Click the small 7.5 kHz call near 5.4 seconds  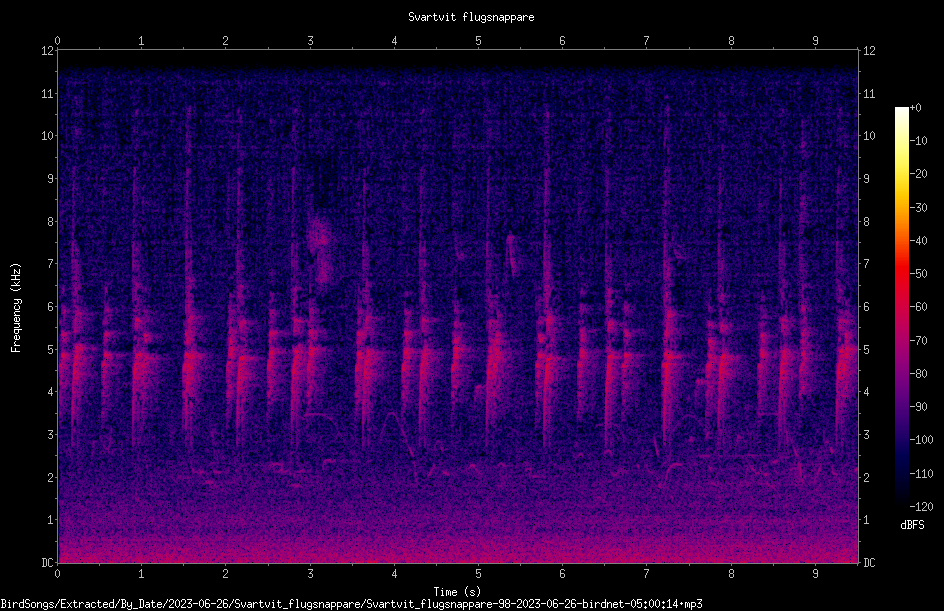point(512,253)
